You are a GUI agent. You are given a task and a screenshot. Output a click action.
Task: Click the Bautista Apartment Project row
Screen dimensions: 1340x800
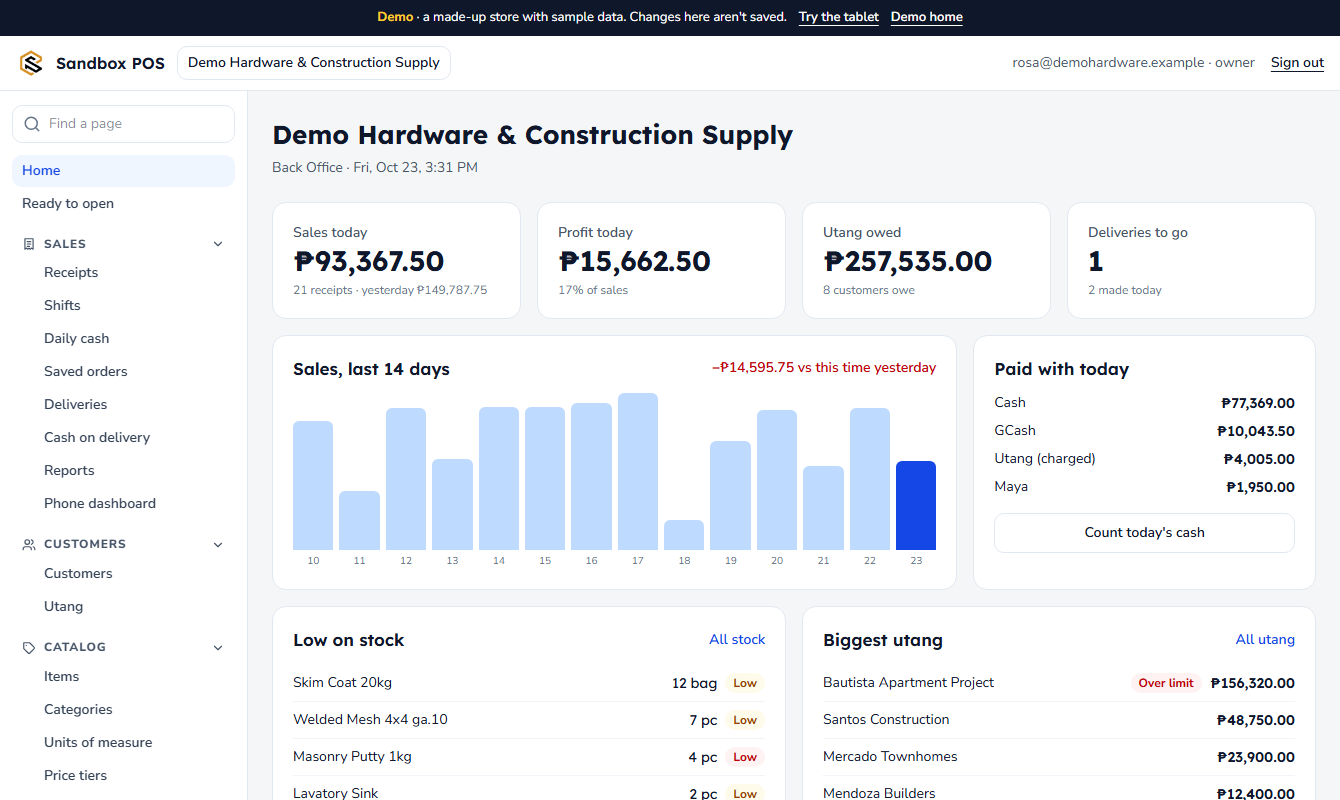[1059, 683]
